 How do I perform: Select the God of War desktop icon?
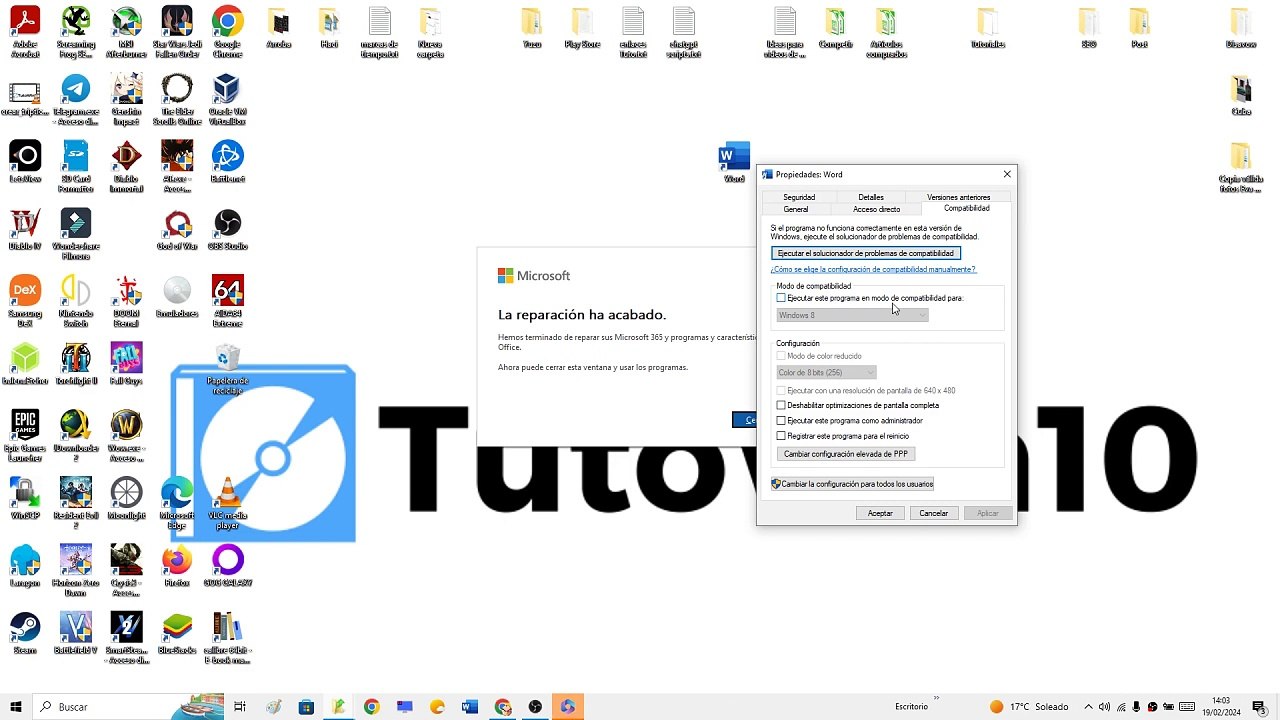[x=177, y=229]
